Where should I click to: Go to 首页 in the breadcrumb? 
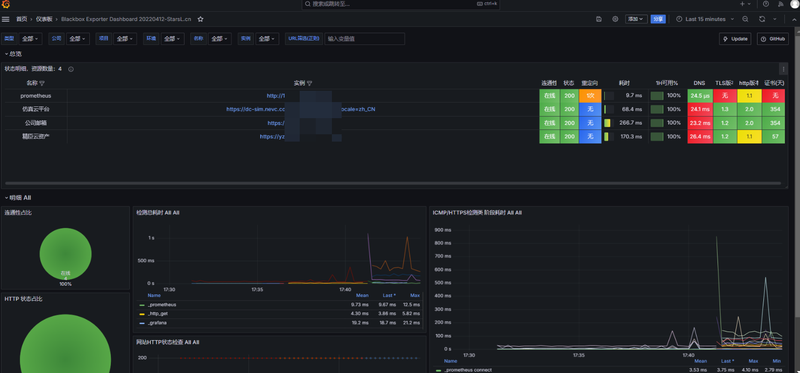(x=21, y=19)
